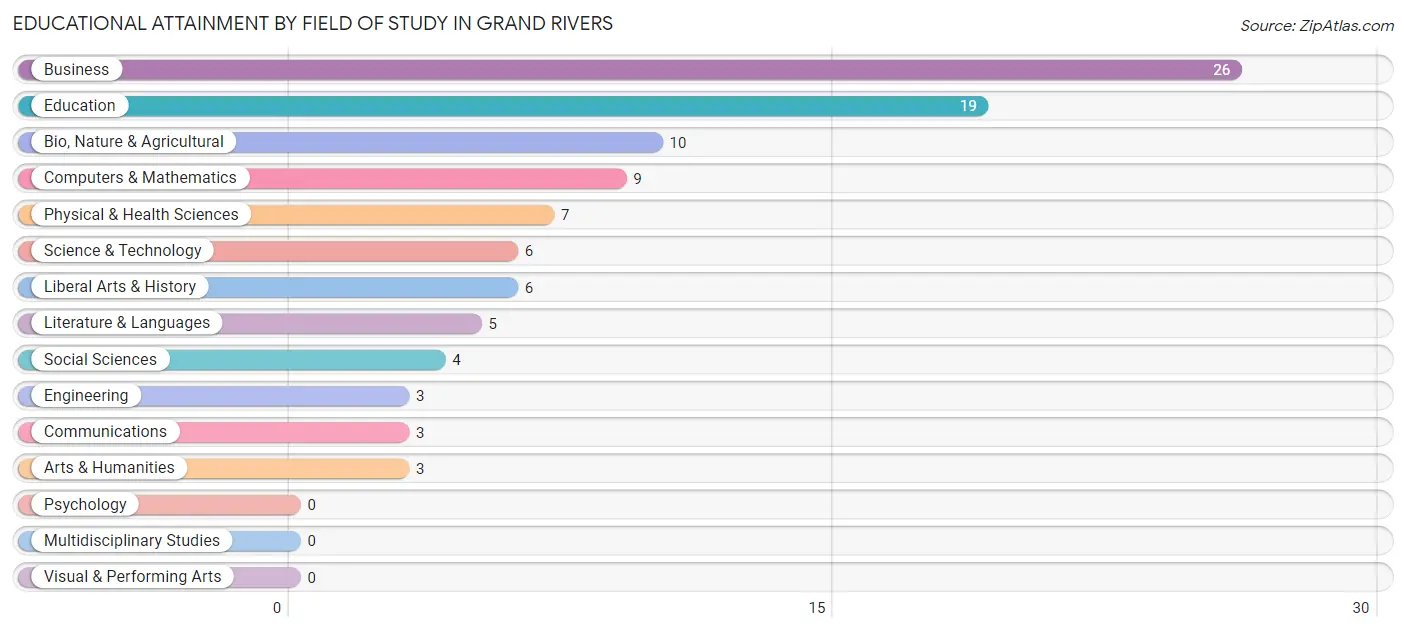Click the value 19 on Education bar
1406x632 pixels.
click(x=968, y=106)
